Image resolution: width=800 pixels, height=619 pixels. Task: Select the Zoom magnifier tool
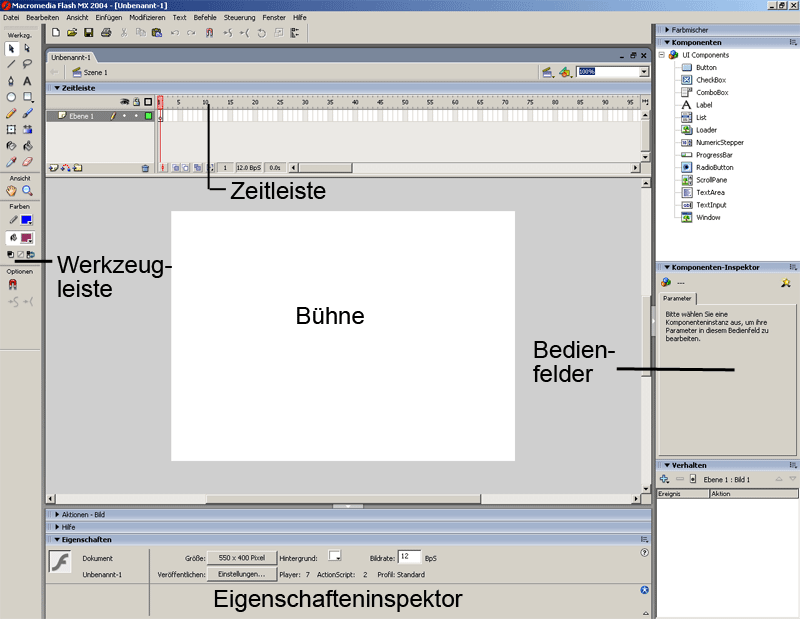[27, 190]
